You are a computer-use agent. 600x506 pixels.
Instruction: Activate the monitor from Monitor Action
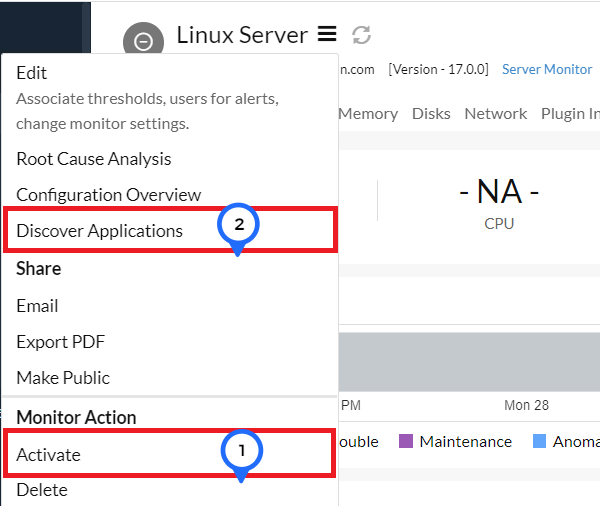click(48, 455)
